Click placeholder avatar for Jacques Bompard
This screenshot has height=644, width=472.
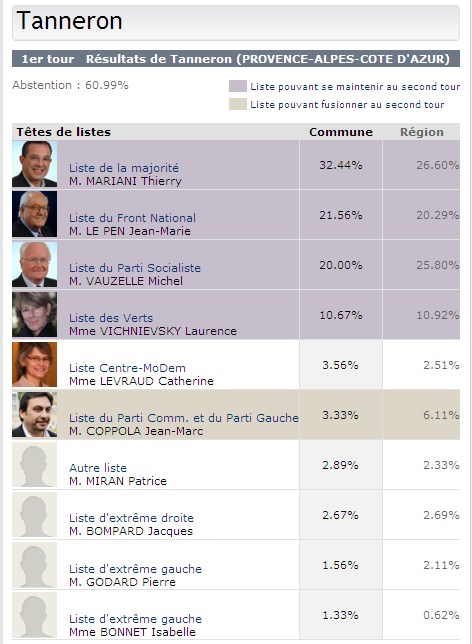(x=35, y=515)
